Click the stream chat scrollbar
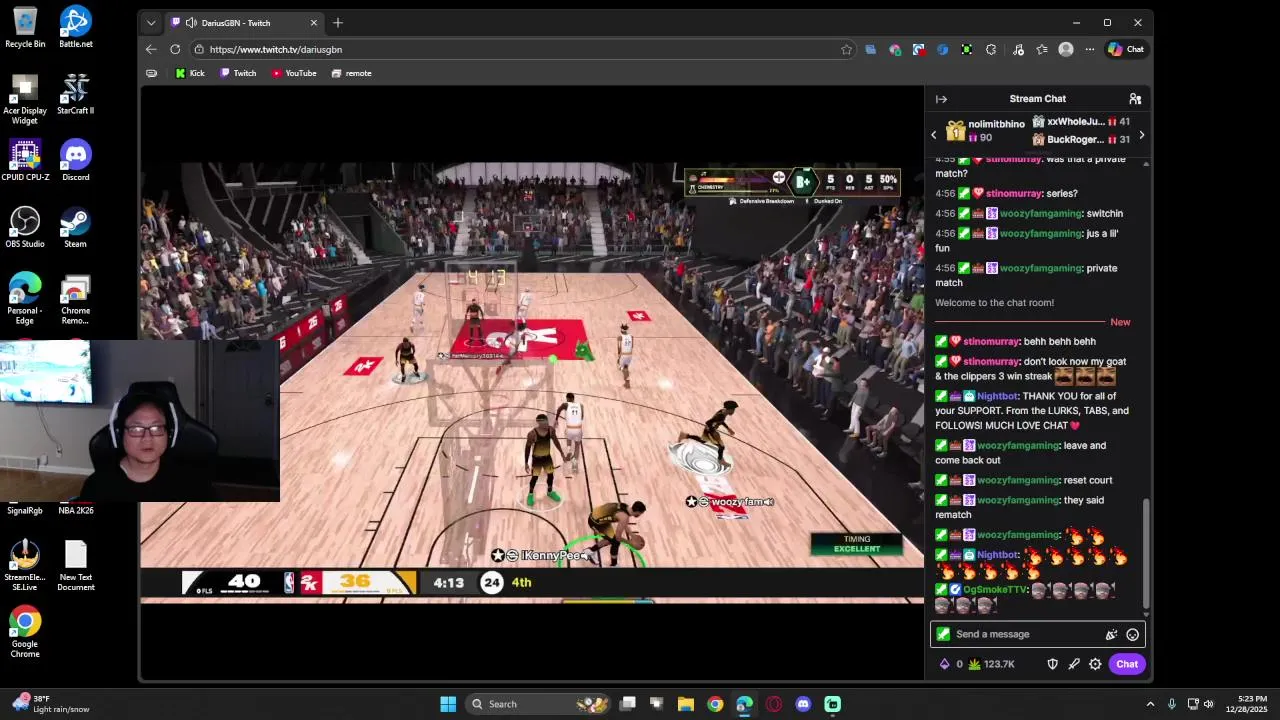 pos(1146,553)
